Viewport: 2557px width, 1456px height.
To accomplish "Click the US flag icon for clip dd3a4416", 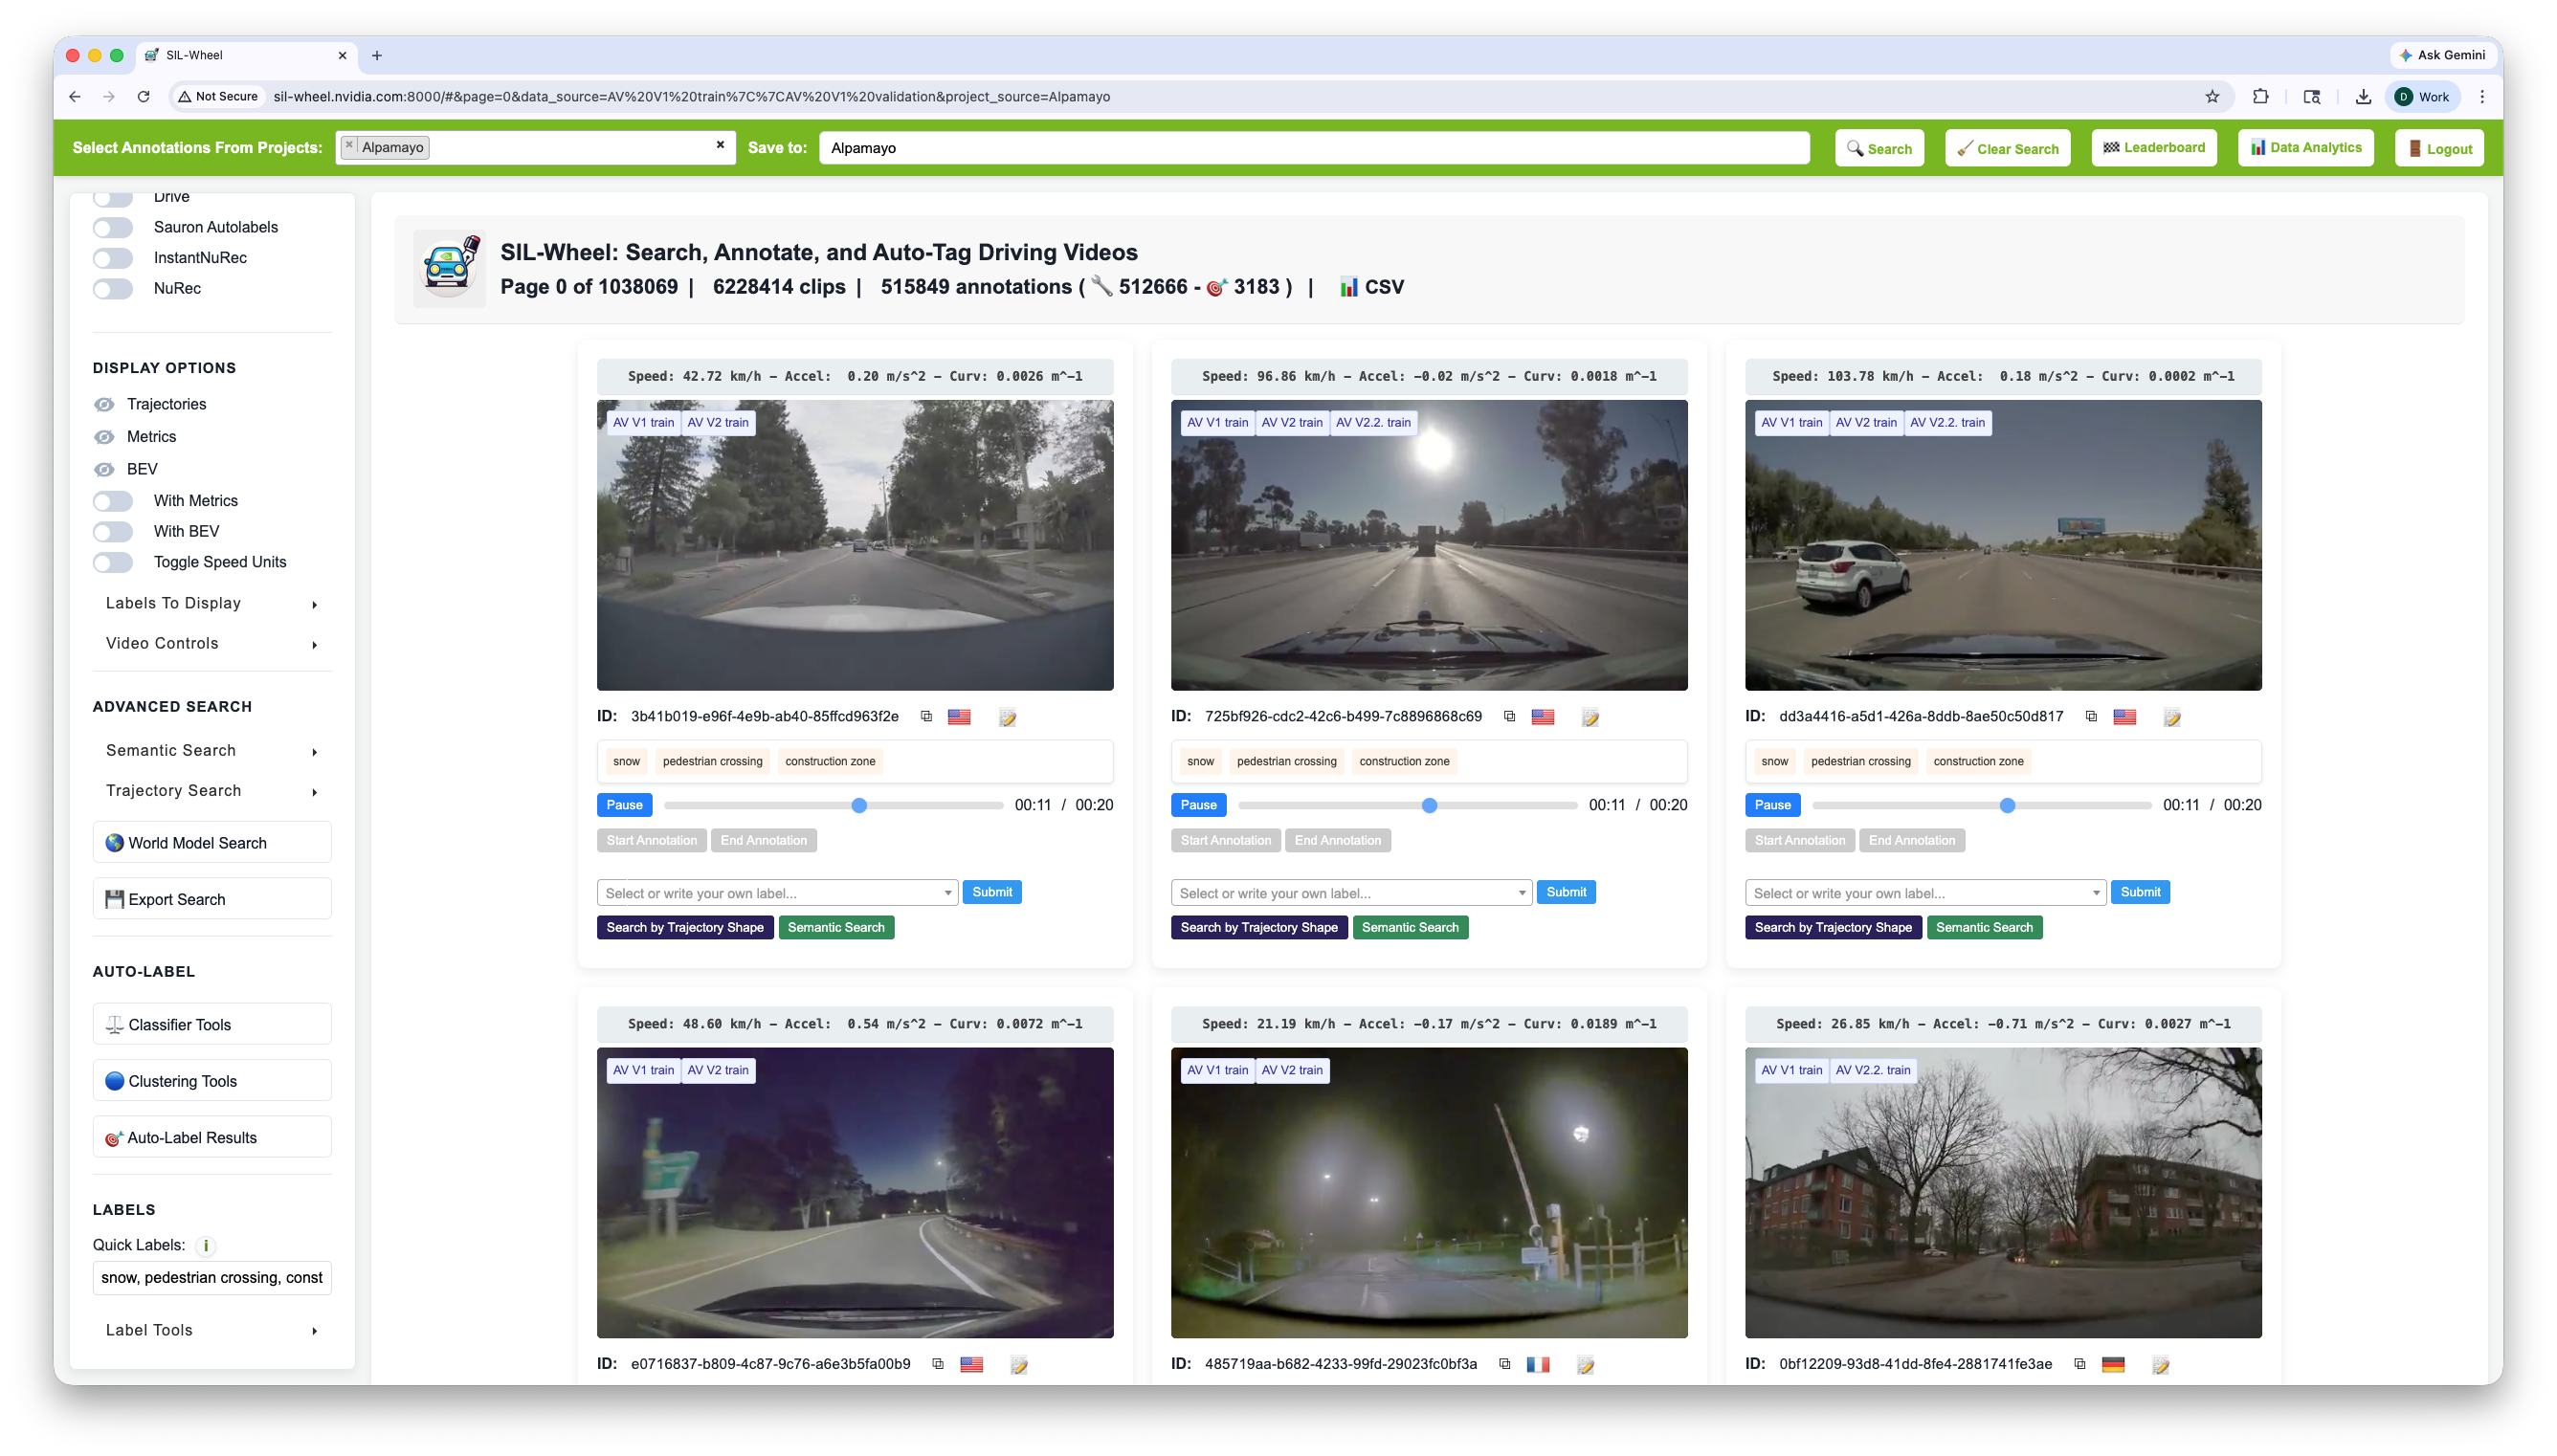I will coord(2124,717).
